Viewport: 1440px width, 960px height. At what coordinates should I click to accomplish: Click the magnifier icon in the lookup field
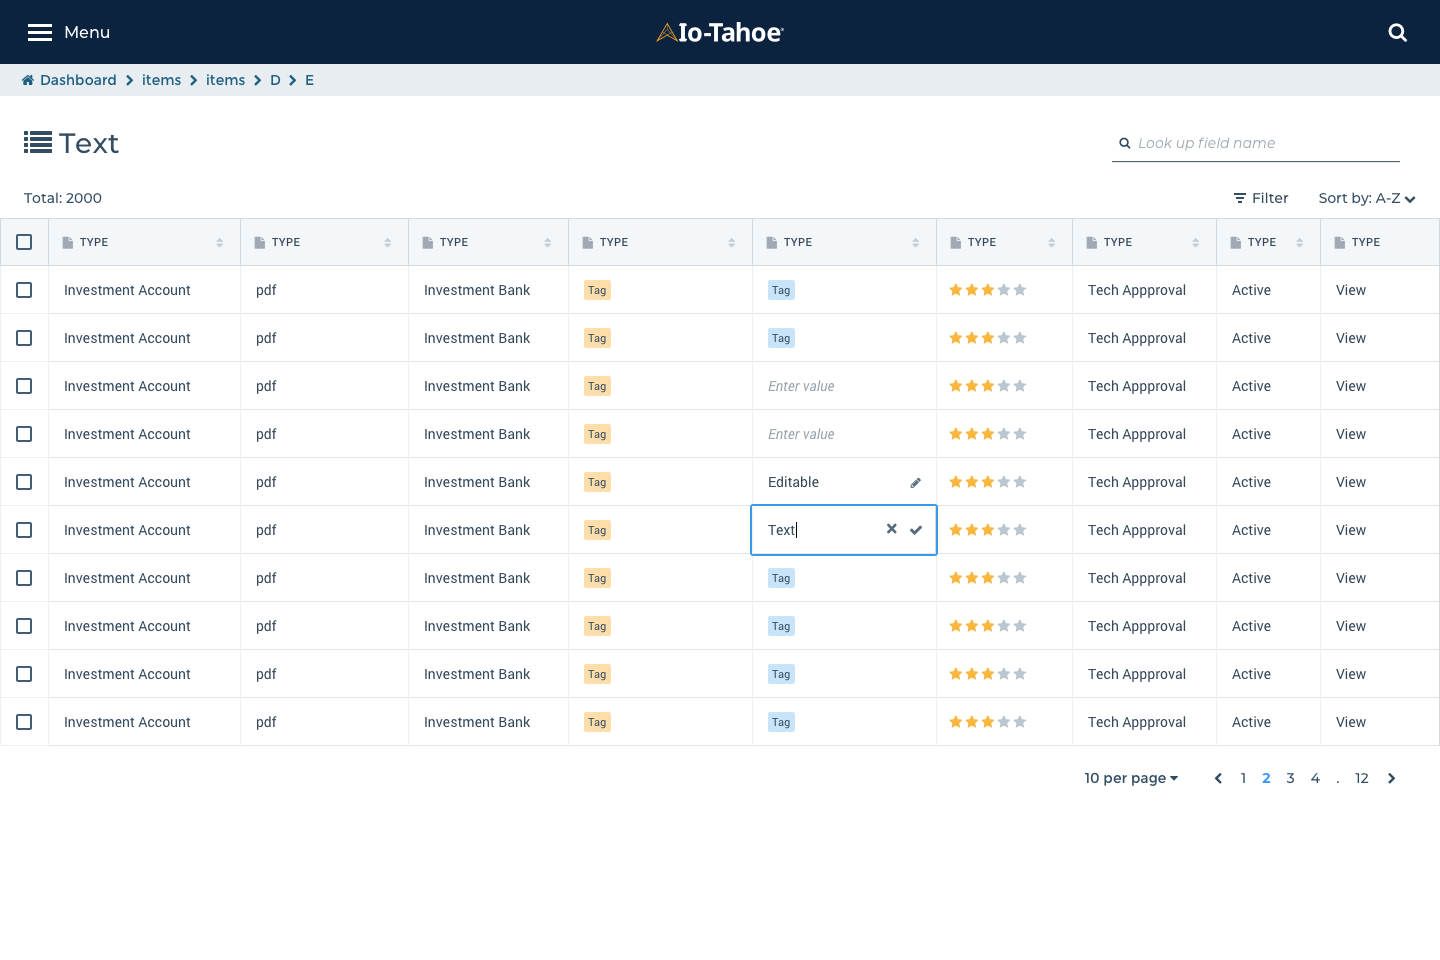tap(1125, 143)
